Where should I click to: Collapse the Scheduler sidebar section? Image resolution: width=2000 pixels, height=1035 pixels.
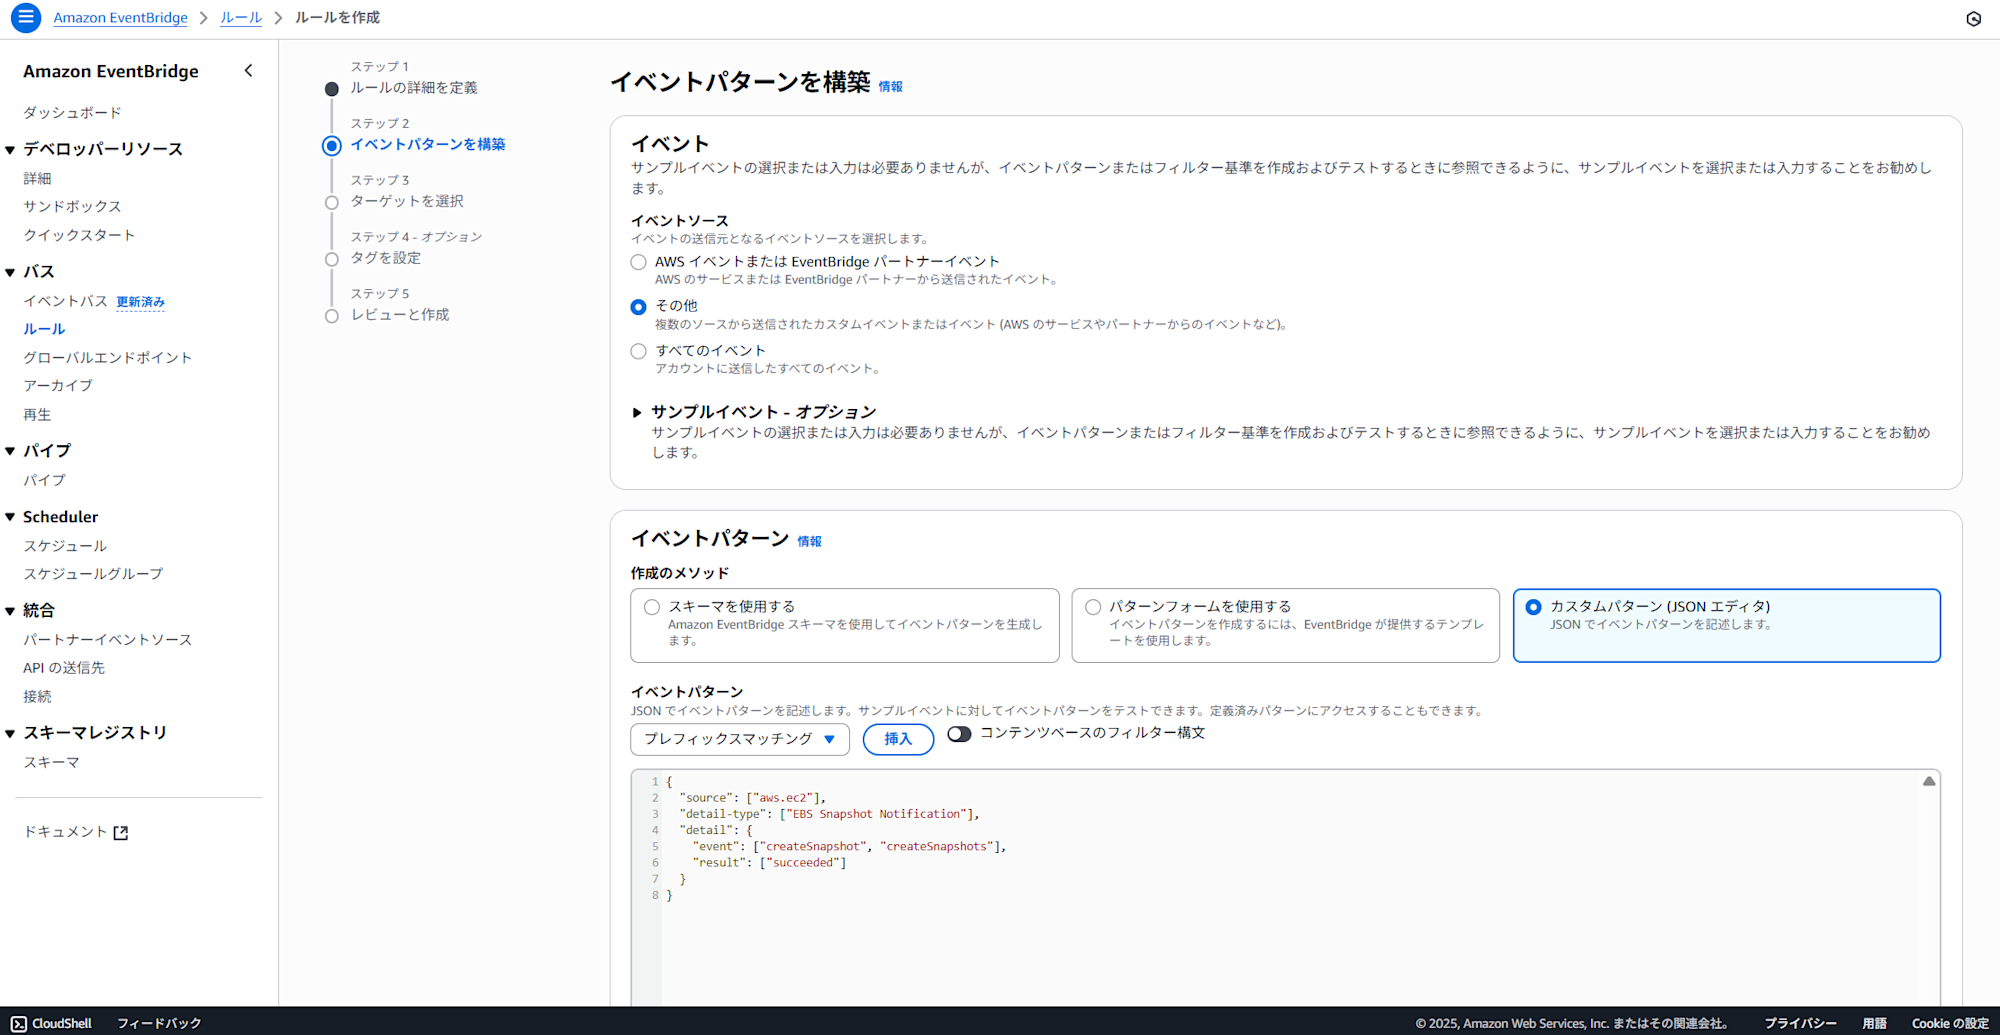(x=10, y=517)
